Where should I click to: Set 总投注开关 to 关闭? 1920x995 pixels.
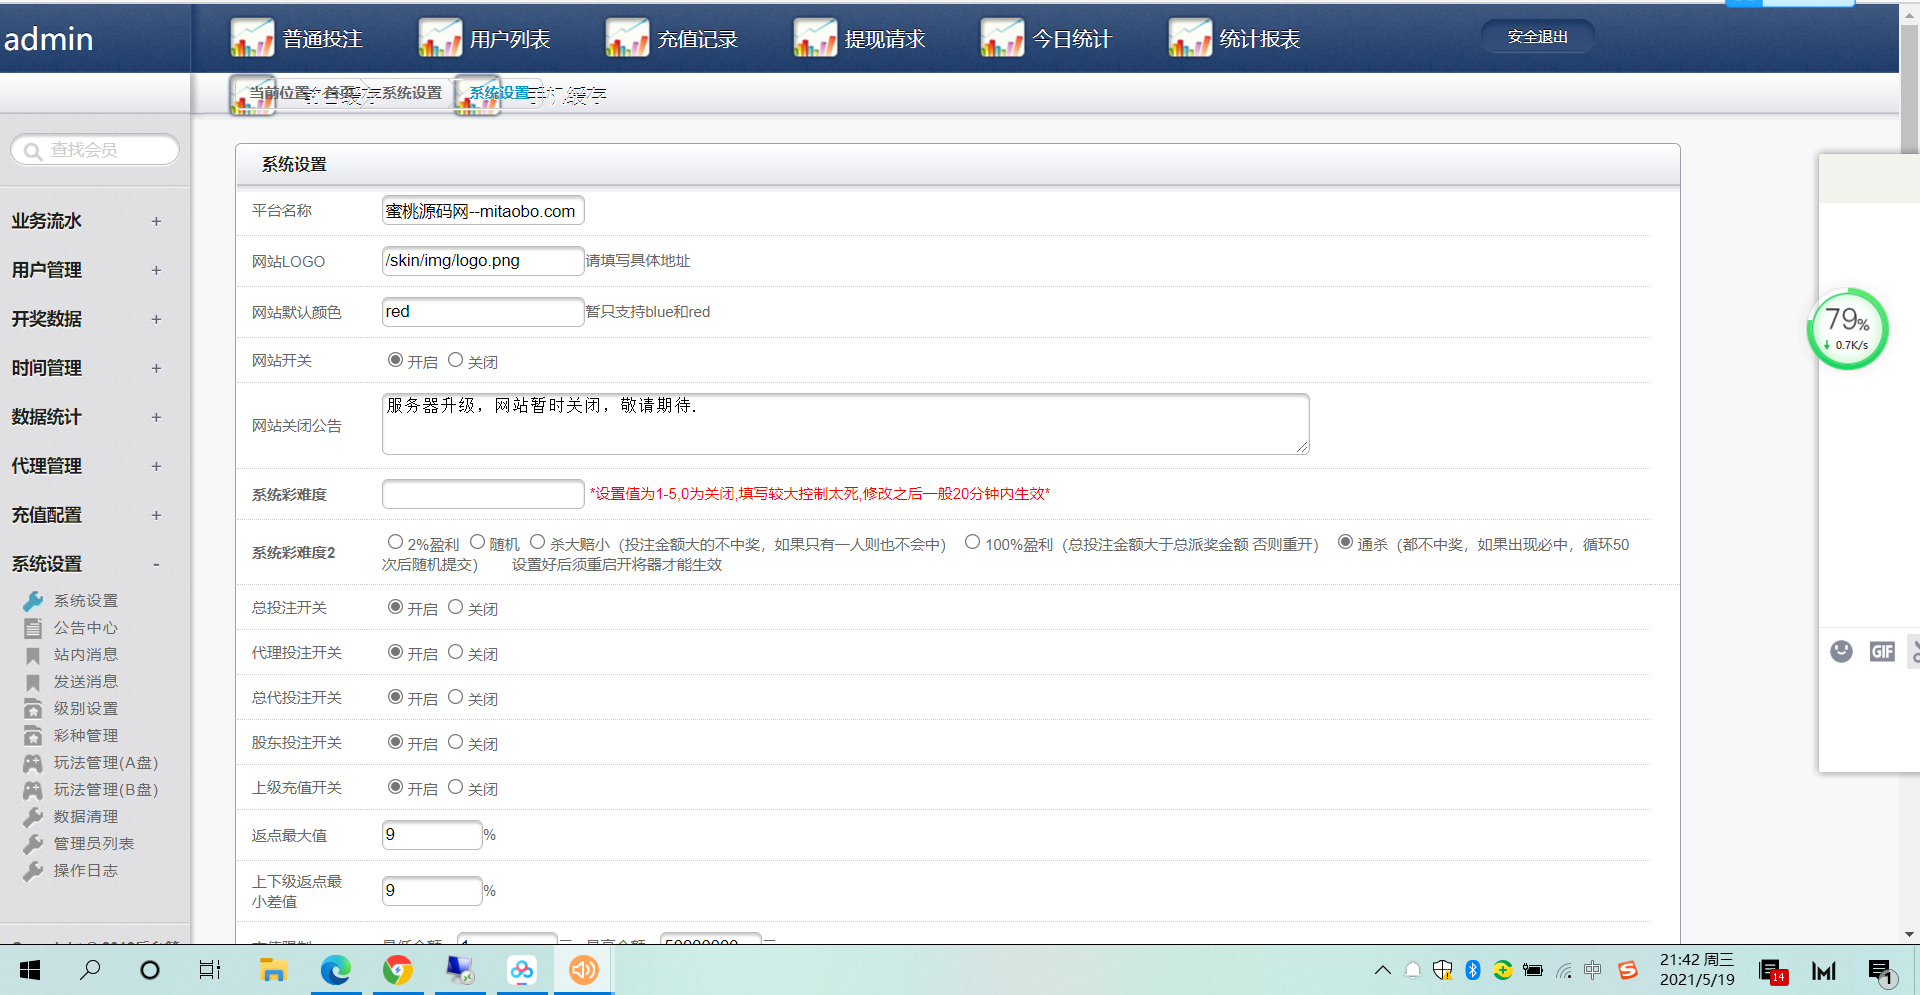(456, 607)
